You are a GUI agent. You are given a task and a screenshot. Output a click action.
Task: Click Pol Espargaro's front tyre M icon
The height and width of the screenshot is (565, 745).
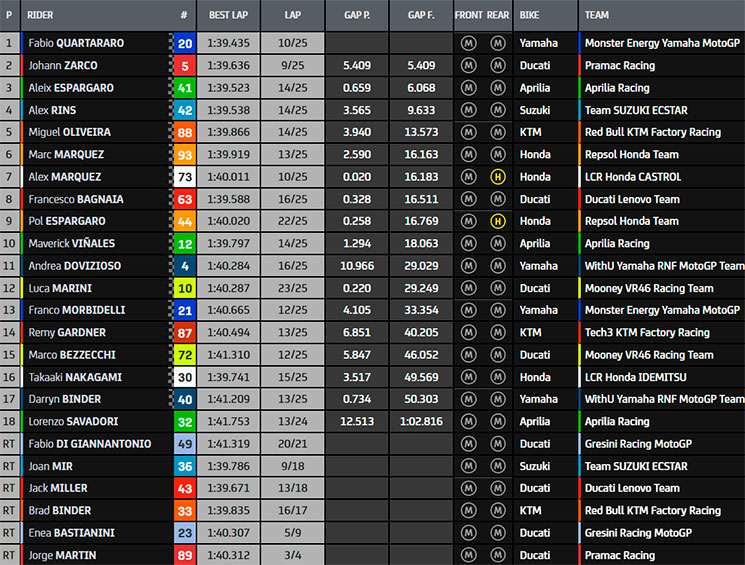pyautogui.click(x=468, y=221)
